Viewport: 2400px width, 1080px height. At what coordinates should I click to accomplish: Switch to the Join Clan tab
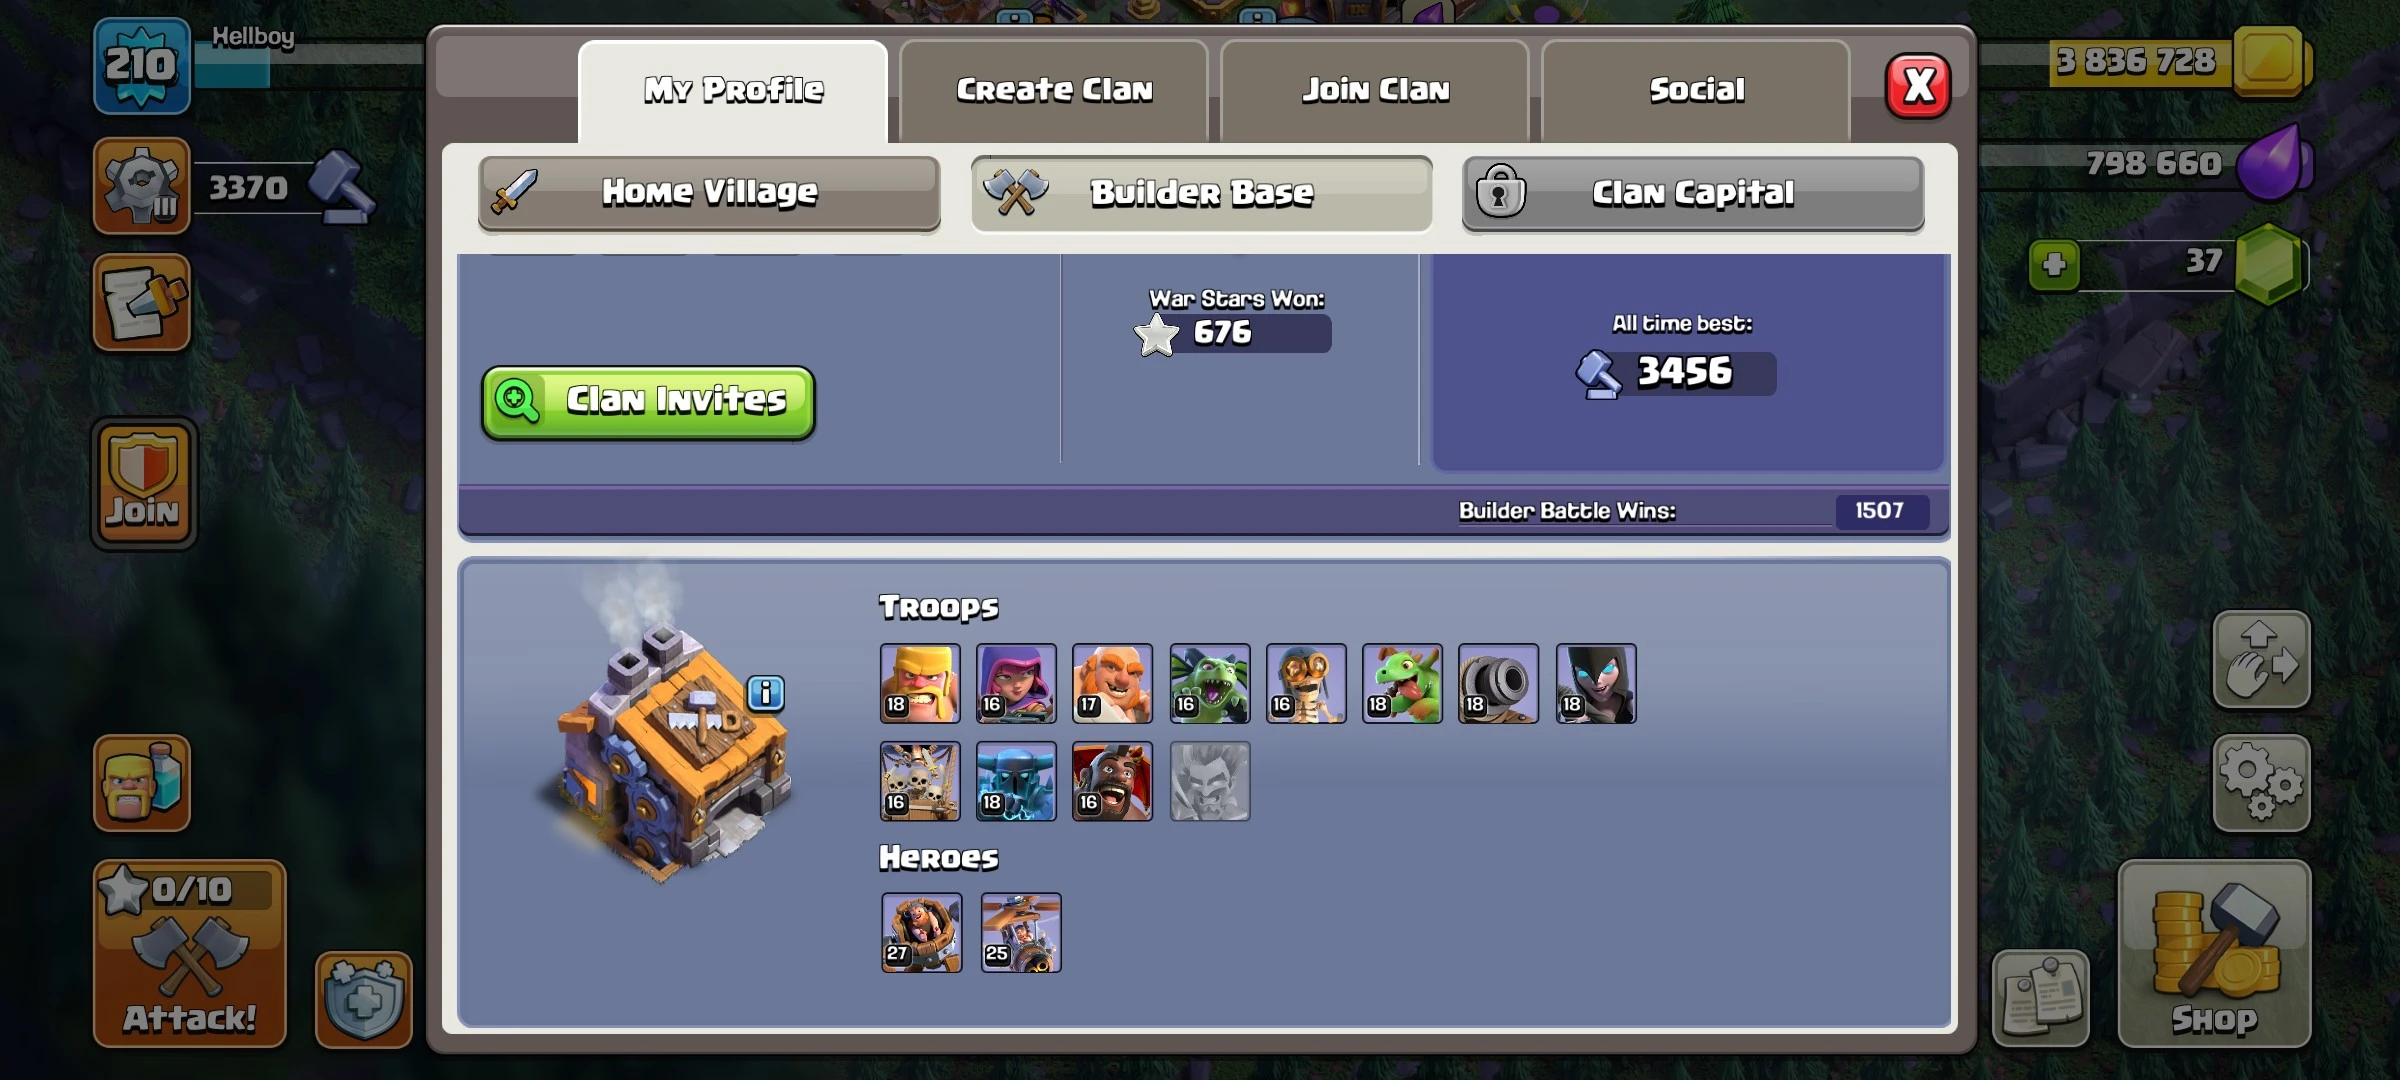pyautogui.click(x=1375, y=91)
